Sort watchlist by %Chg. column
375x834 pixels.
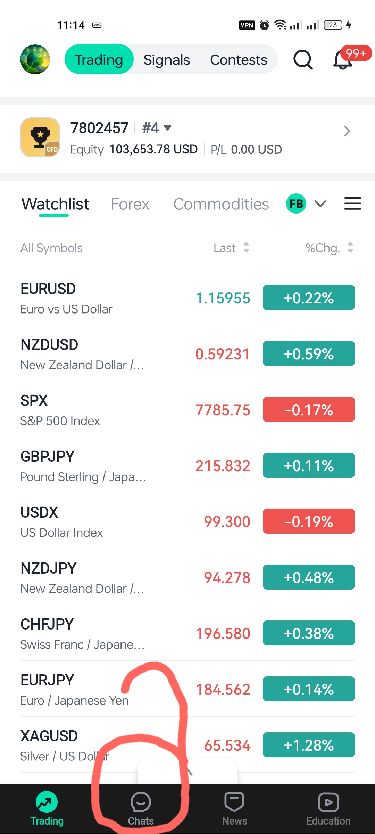pyautogui.click(x=329, y=248)
